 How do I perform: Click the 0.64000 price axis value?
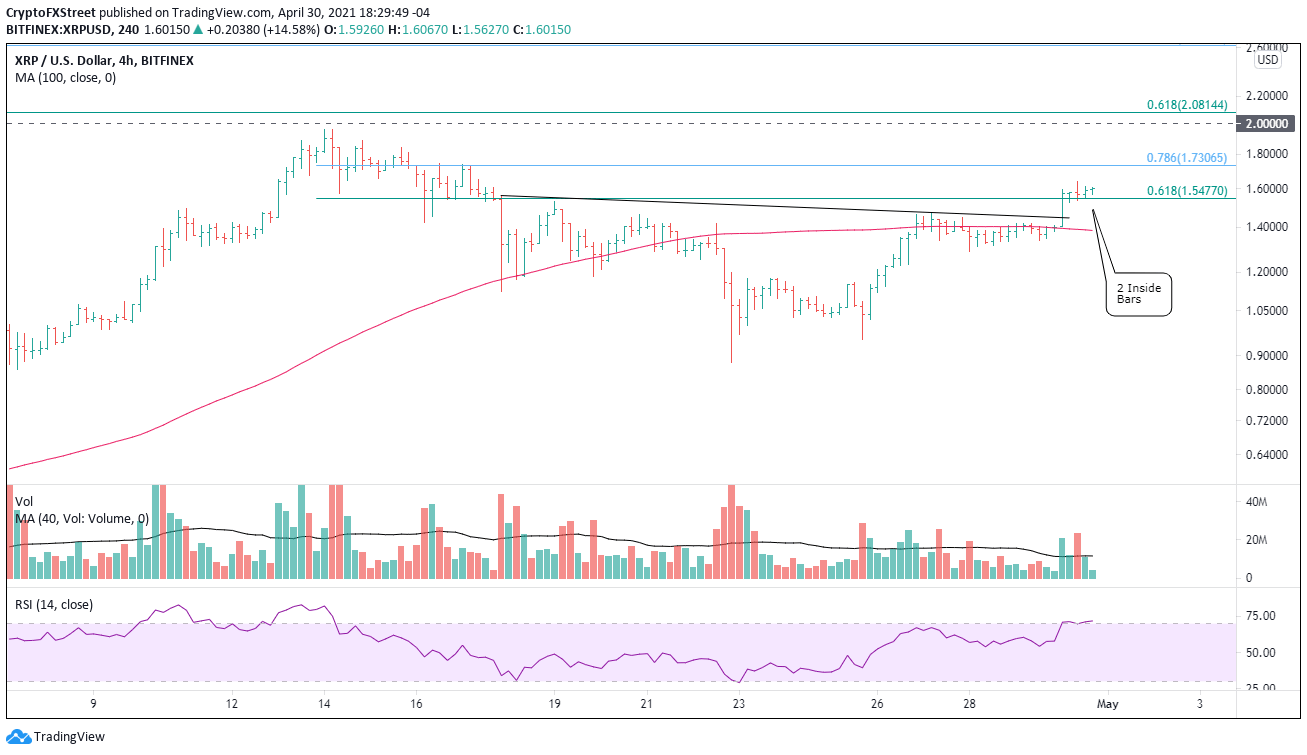[x=1268, y=455]
